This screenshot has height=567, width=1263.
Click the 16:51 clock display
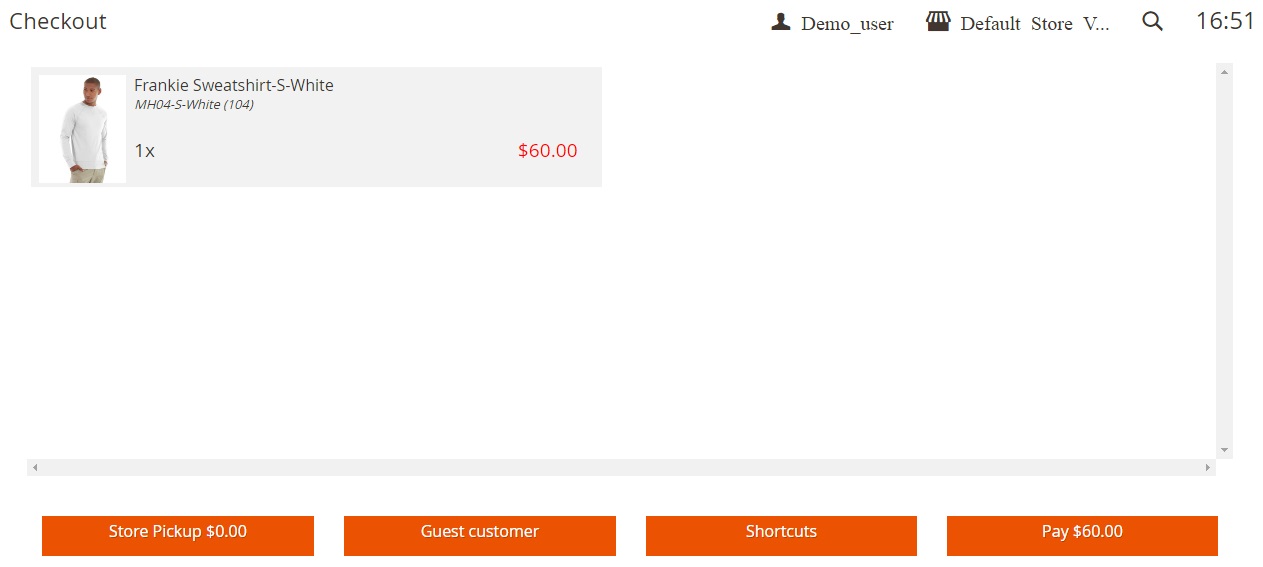(x=1225, y=22)
